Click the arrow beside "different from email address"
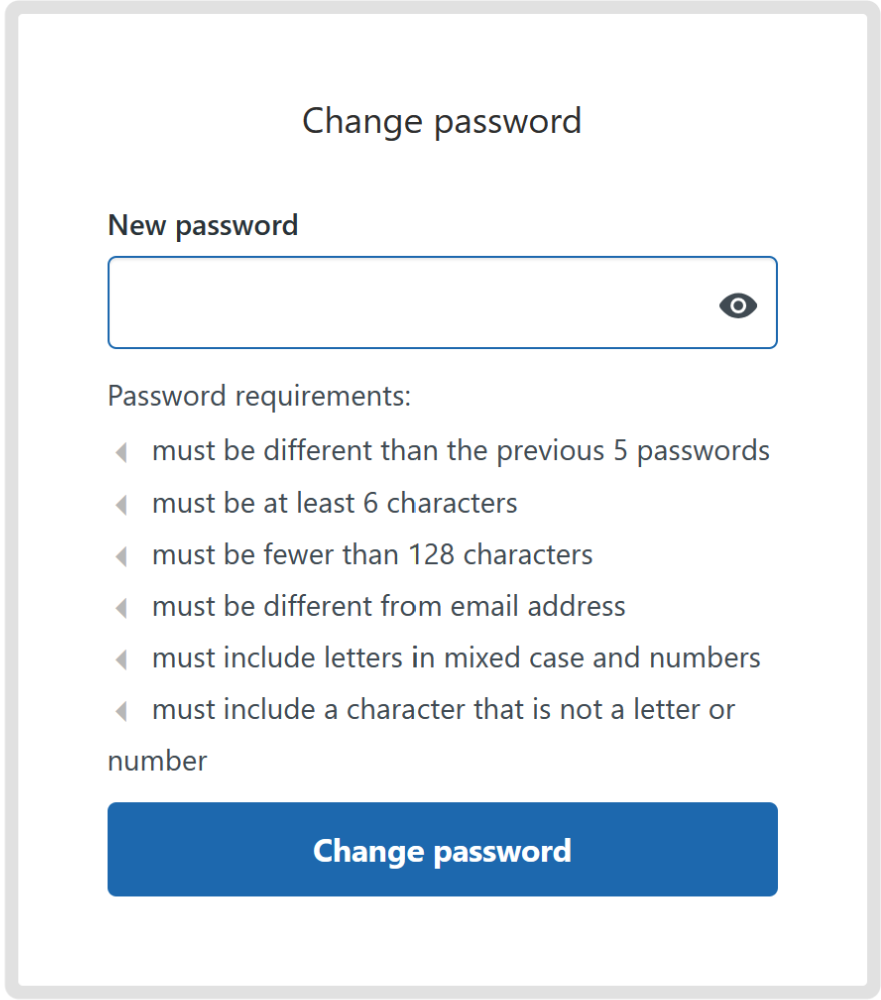Screen dimensions: 881x1000 point(123,606)
